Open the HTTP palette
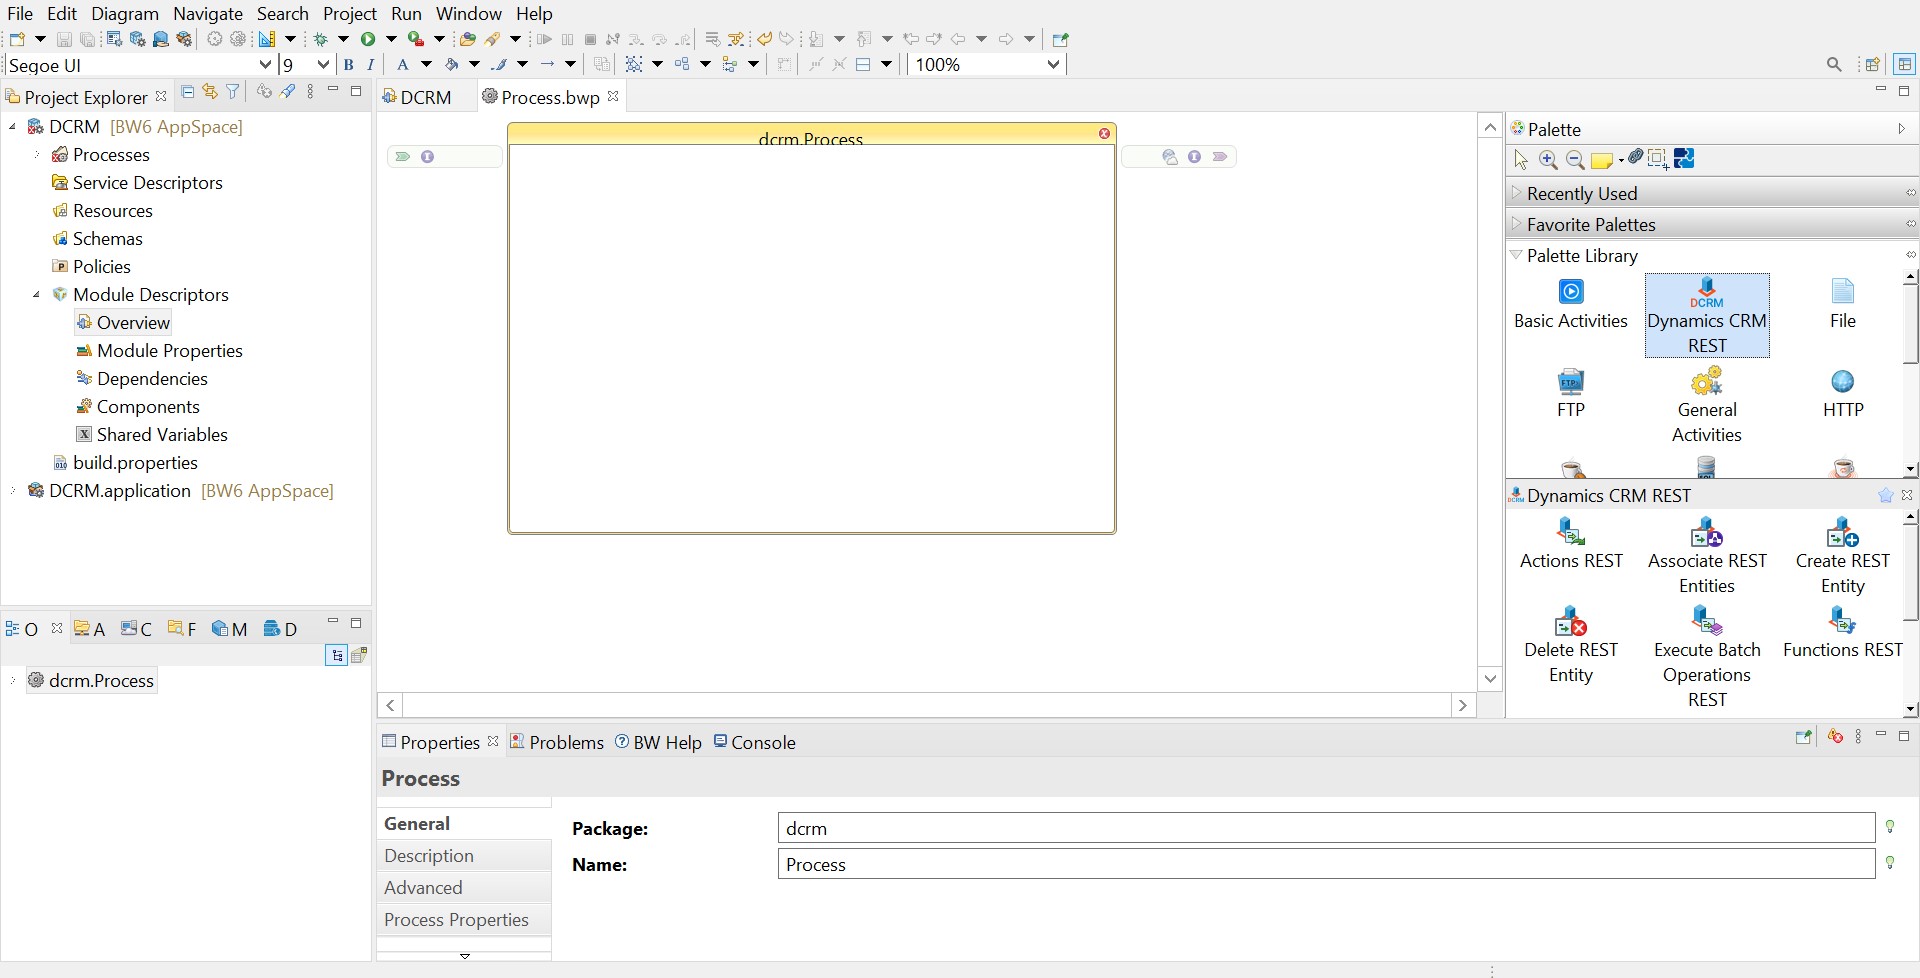Viewport: 1920px width, 978px height. (1842, 394)
